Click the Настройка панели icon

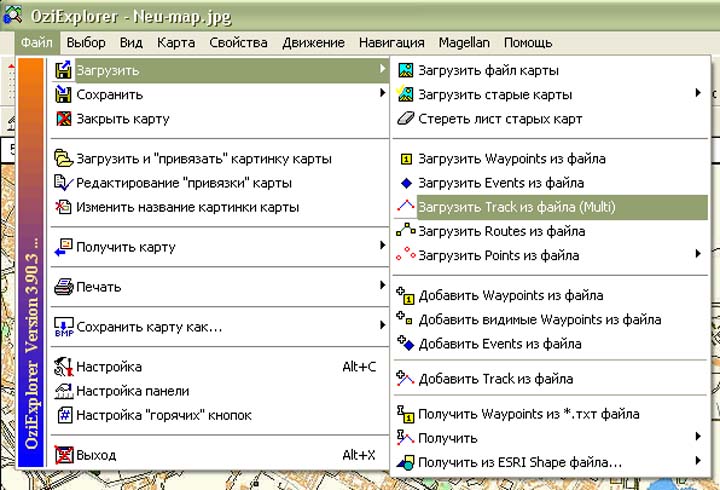[x=63, y=391]
